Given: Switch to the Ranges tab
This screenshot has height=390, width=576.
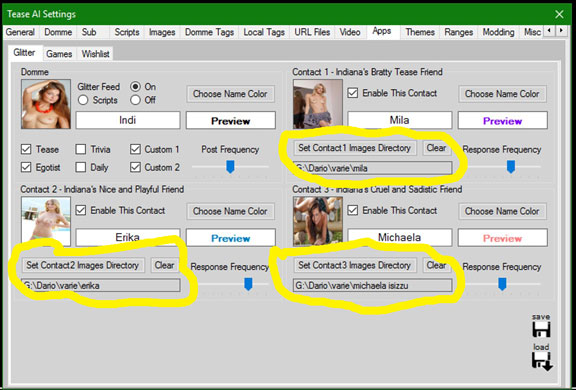Looking at the screenshot, I should point(458,32).
